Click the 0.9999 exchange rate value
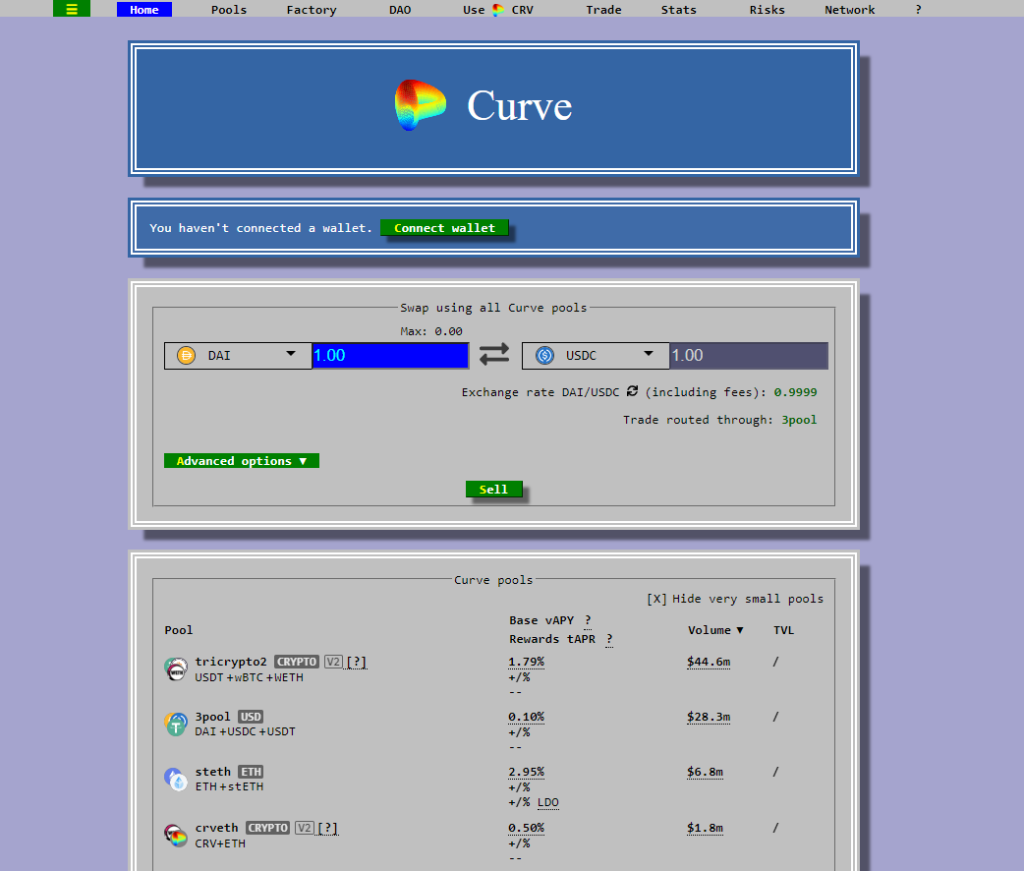This screenshot has width=1024, height=871. coord(795,392)
